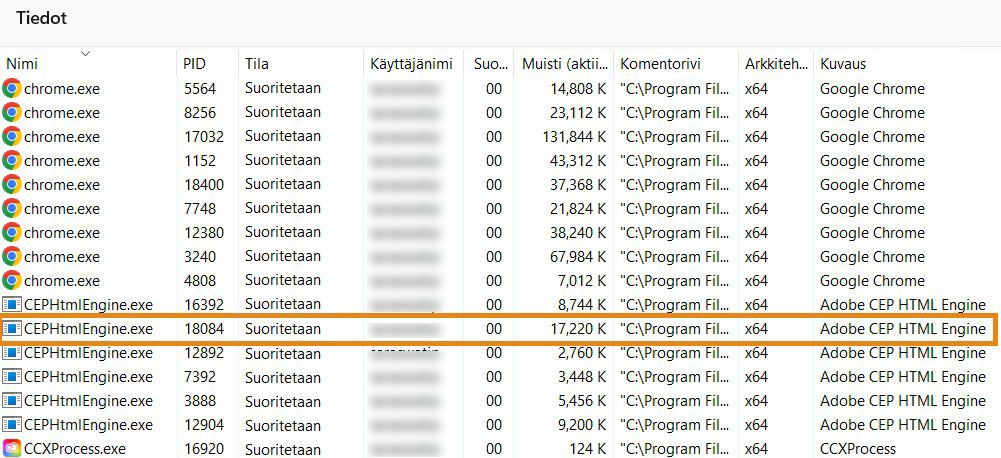
Task: Click Chrome icon in row PID 3240
Action: pos(11,256)
